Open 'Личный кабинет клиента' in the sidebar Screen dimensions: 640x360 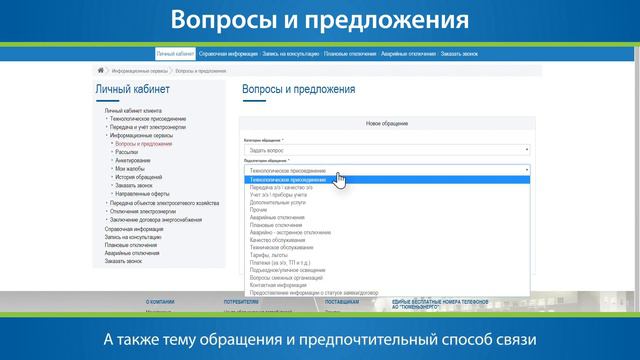point(133,111)
